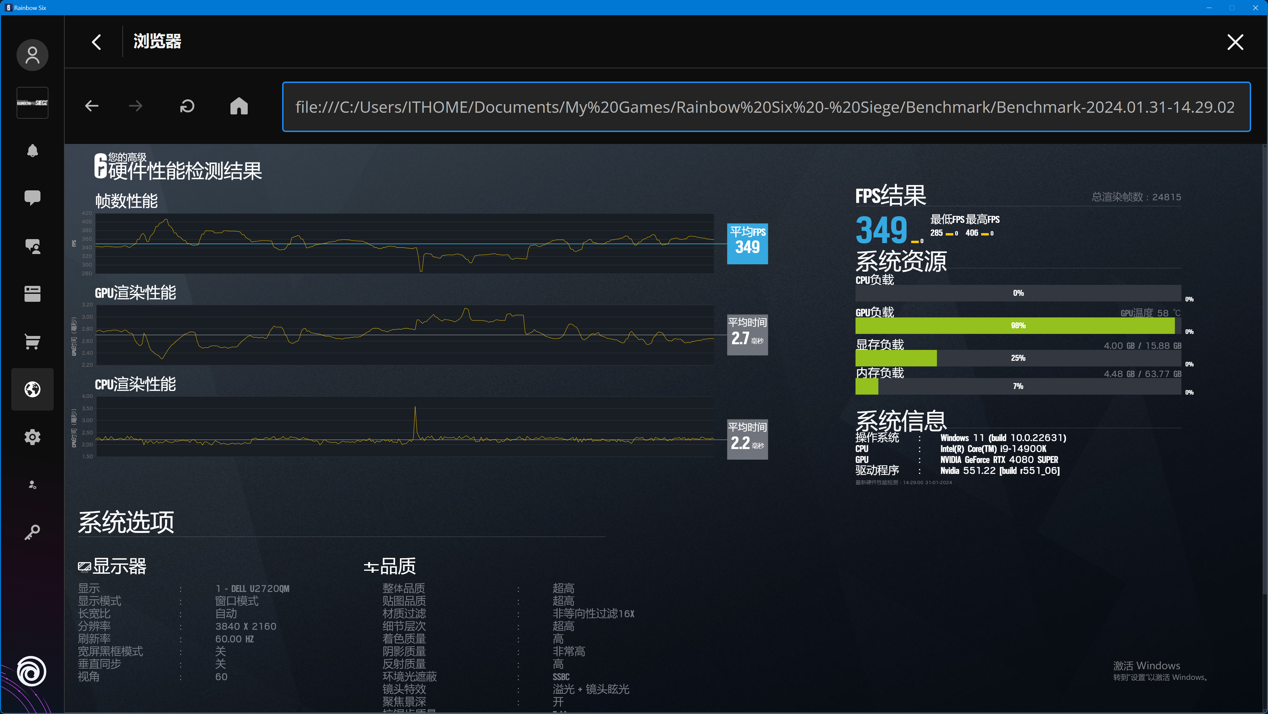Click the Nvidia 551.22 driver text
Screen dimensions: 1268x714
[x=1000, y=471]
